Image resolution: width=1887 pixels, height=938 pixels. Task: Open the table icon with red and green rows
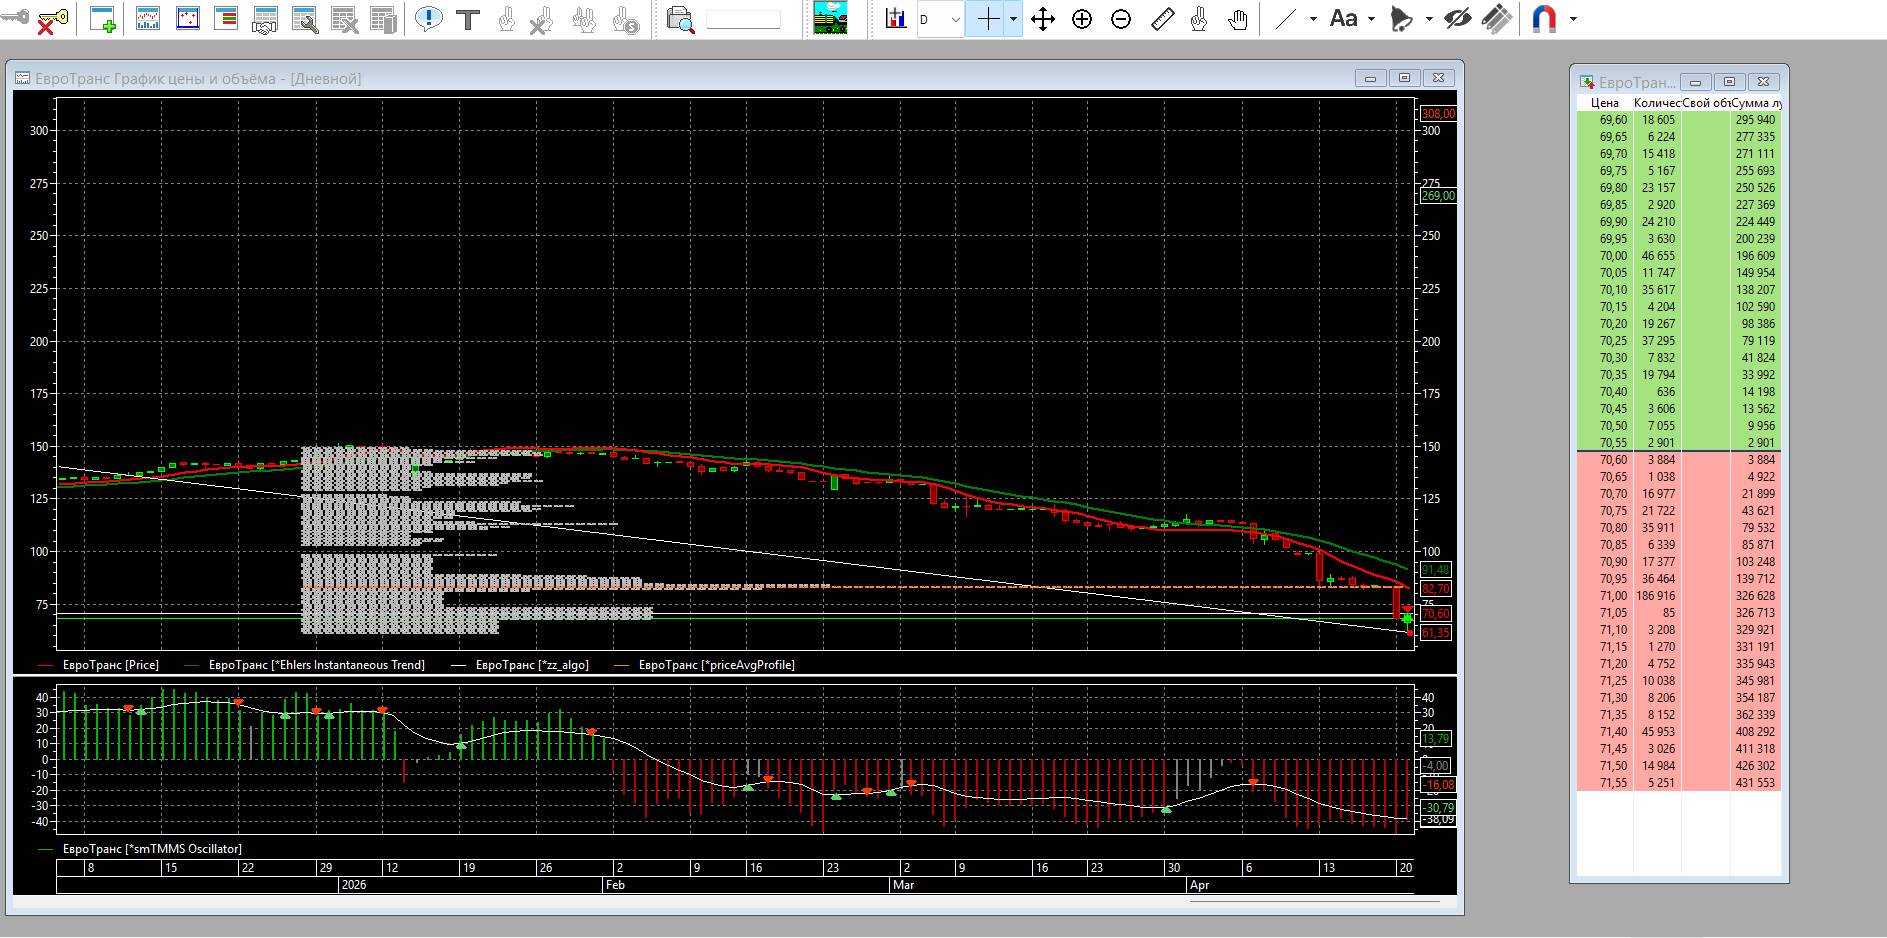tap(226, 19)
